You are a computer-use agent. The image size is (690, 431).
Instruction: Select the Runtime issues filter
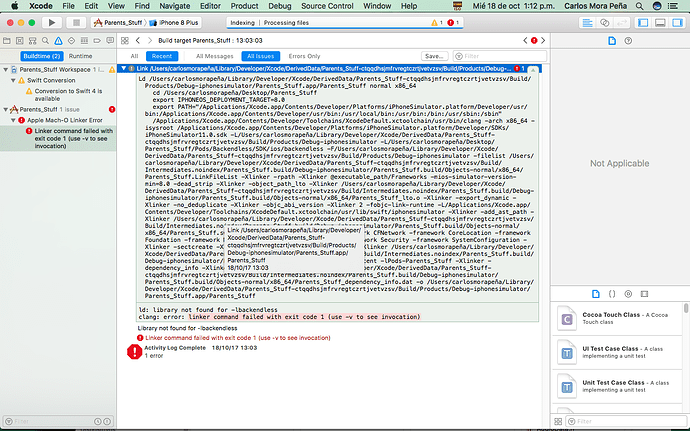pyautogui.click(x=81, y=56)
